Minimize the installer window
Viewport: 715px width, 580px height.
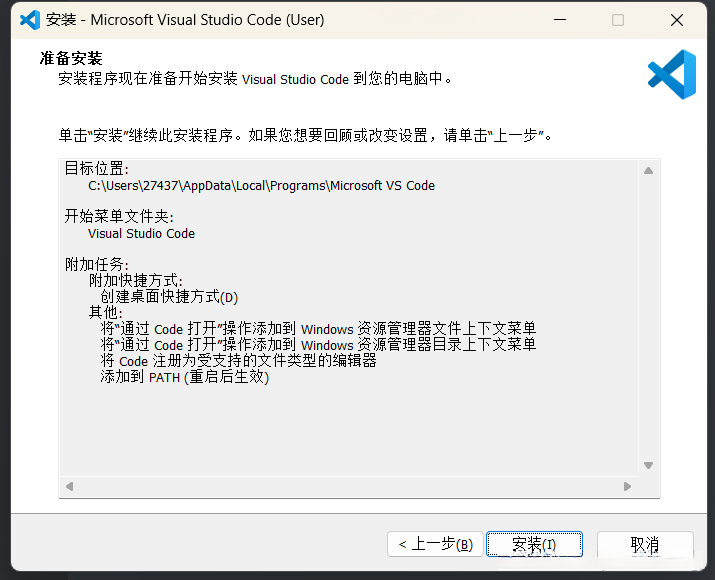tap(560, 20)
